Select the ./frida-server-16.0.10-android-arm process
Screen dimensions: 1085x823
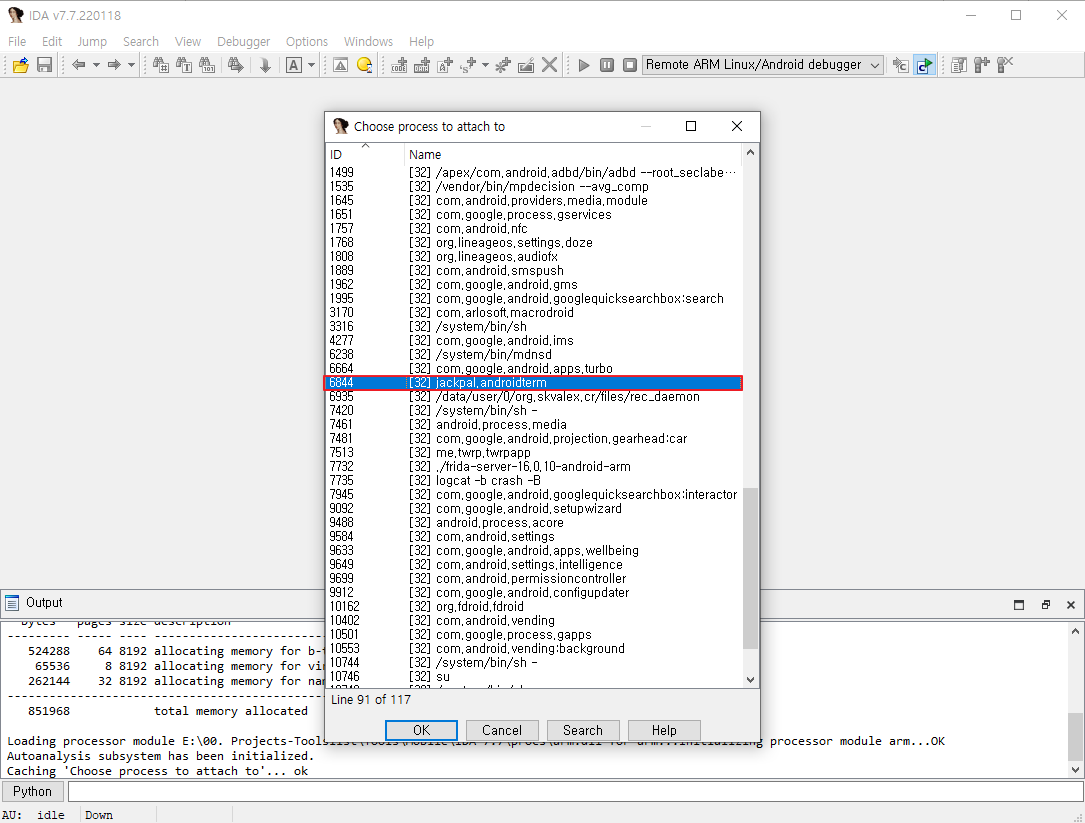[x=534, y=467]
